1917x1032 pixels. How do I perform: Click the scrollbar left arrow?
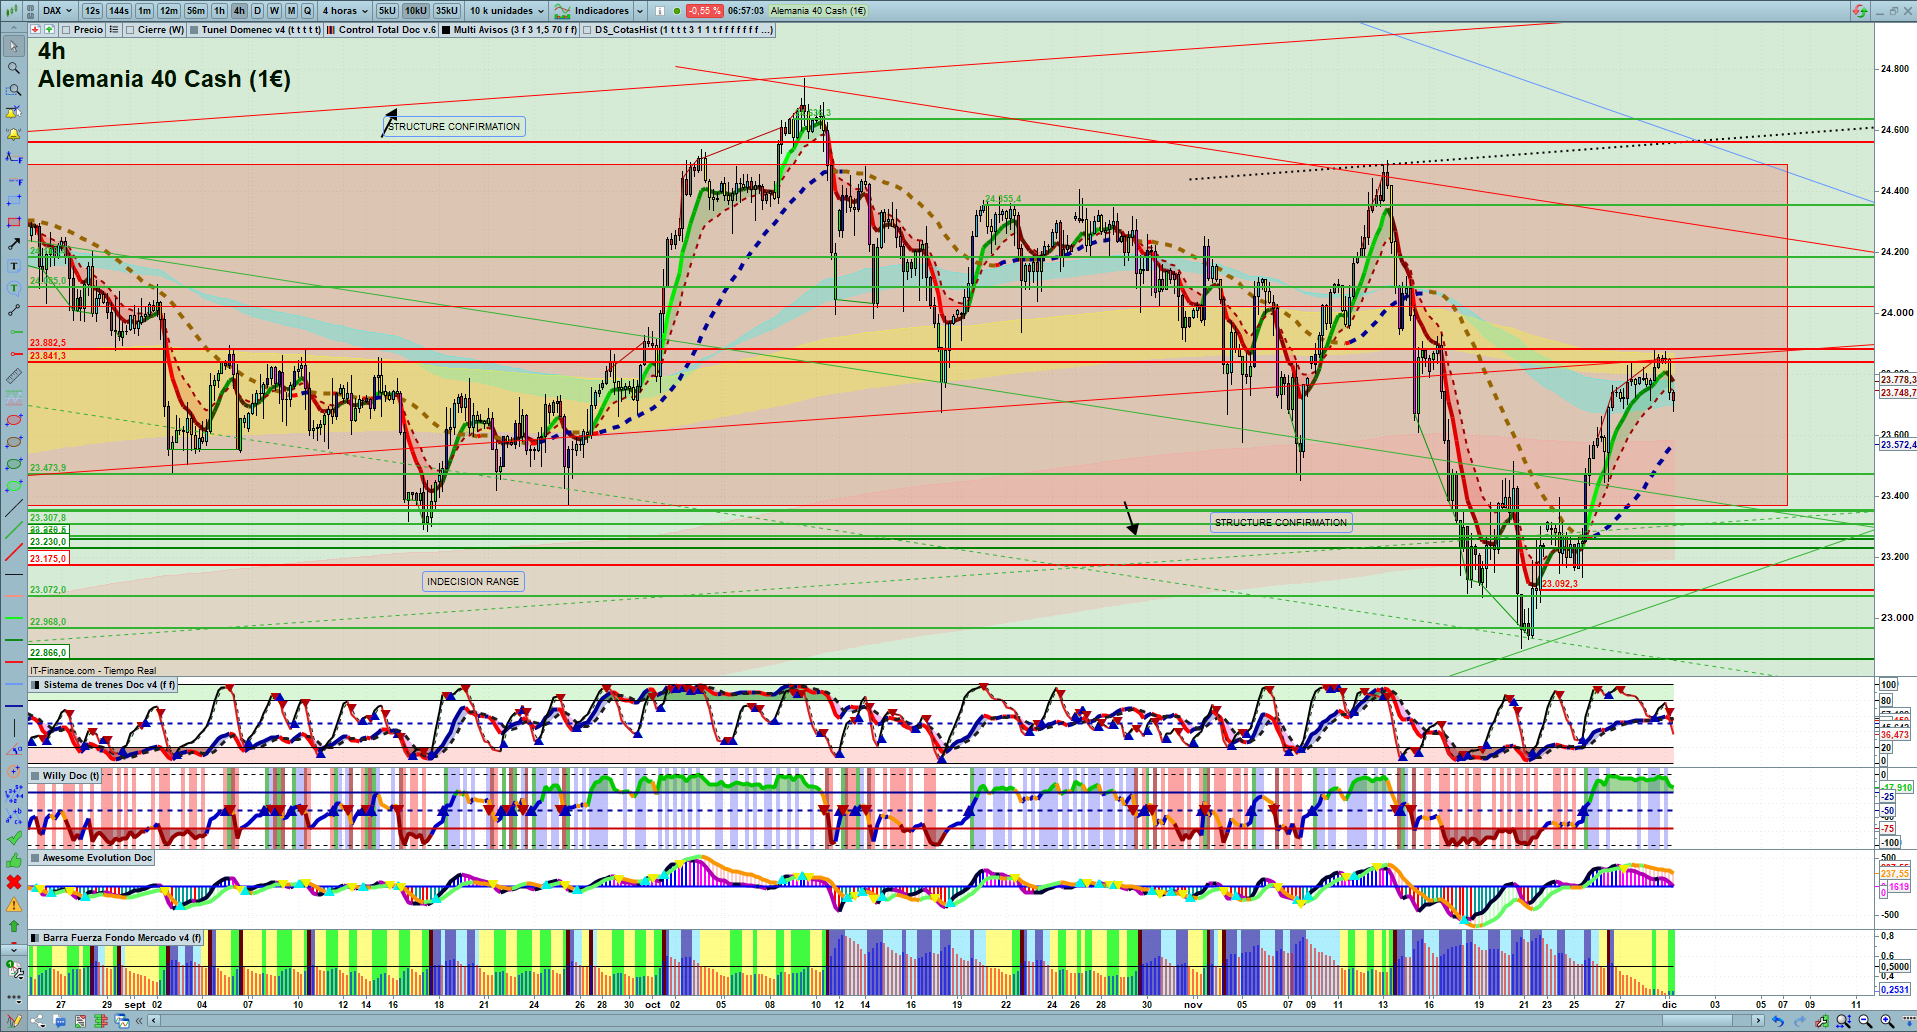[154, 1021]
